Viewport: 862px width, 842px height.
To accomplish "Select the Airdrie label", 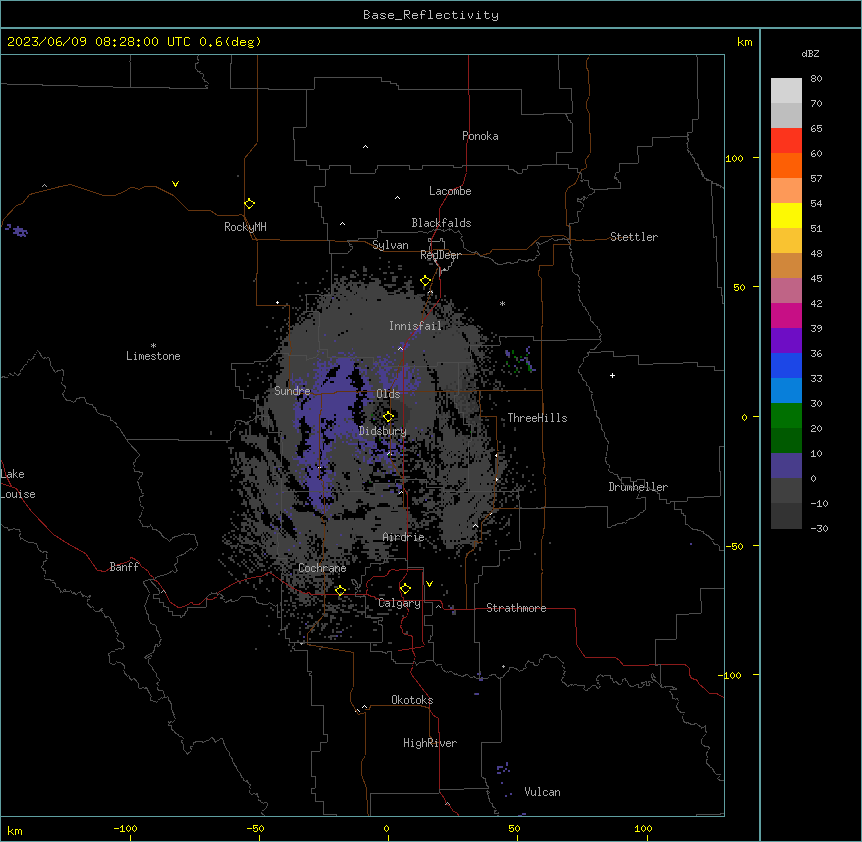I will (x=403, y=537).
